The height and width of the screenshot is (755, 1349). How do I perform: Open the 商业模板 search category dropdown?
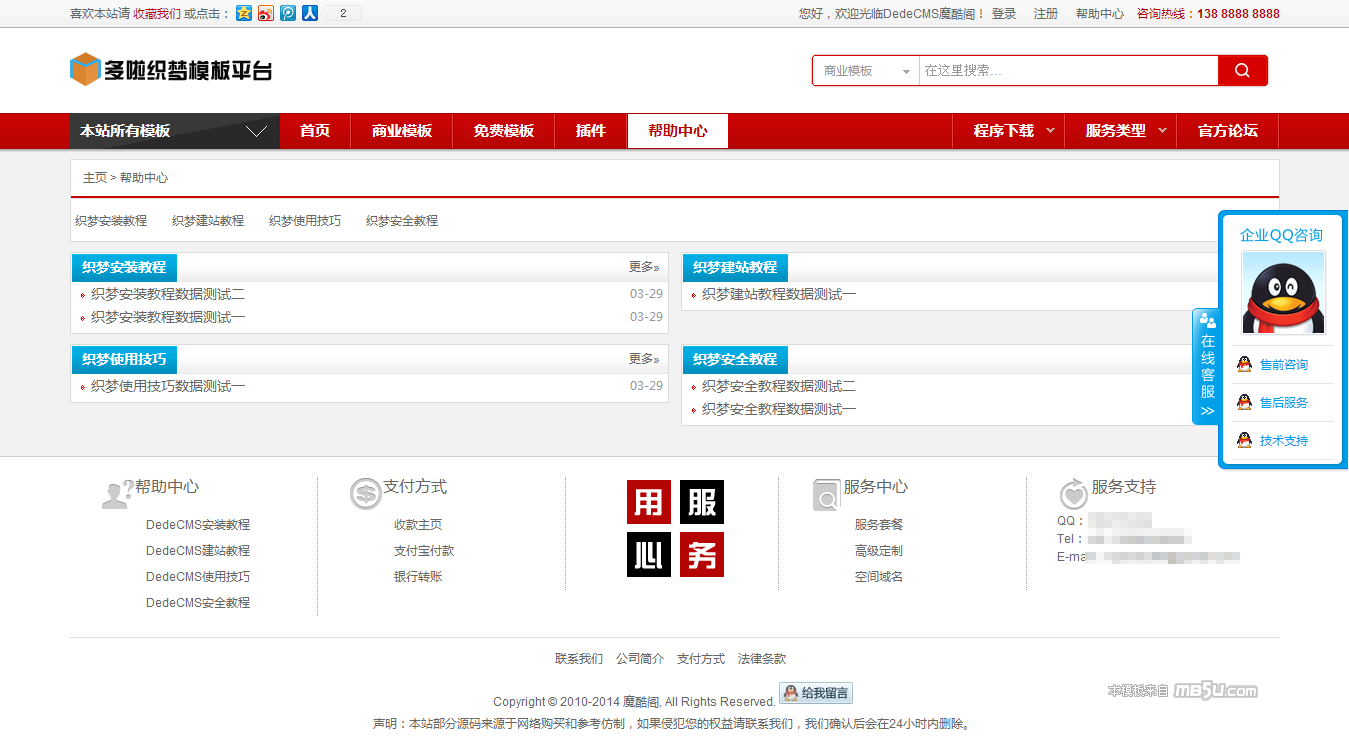pyautogui.click(x=866, y=71)
